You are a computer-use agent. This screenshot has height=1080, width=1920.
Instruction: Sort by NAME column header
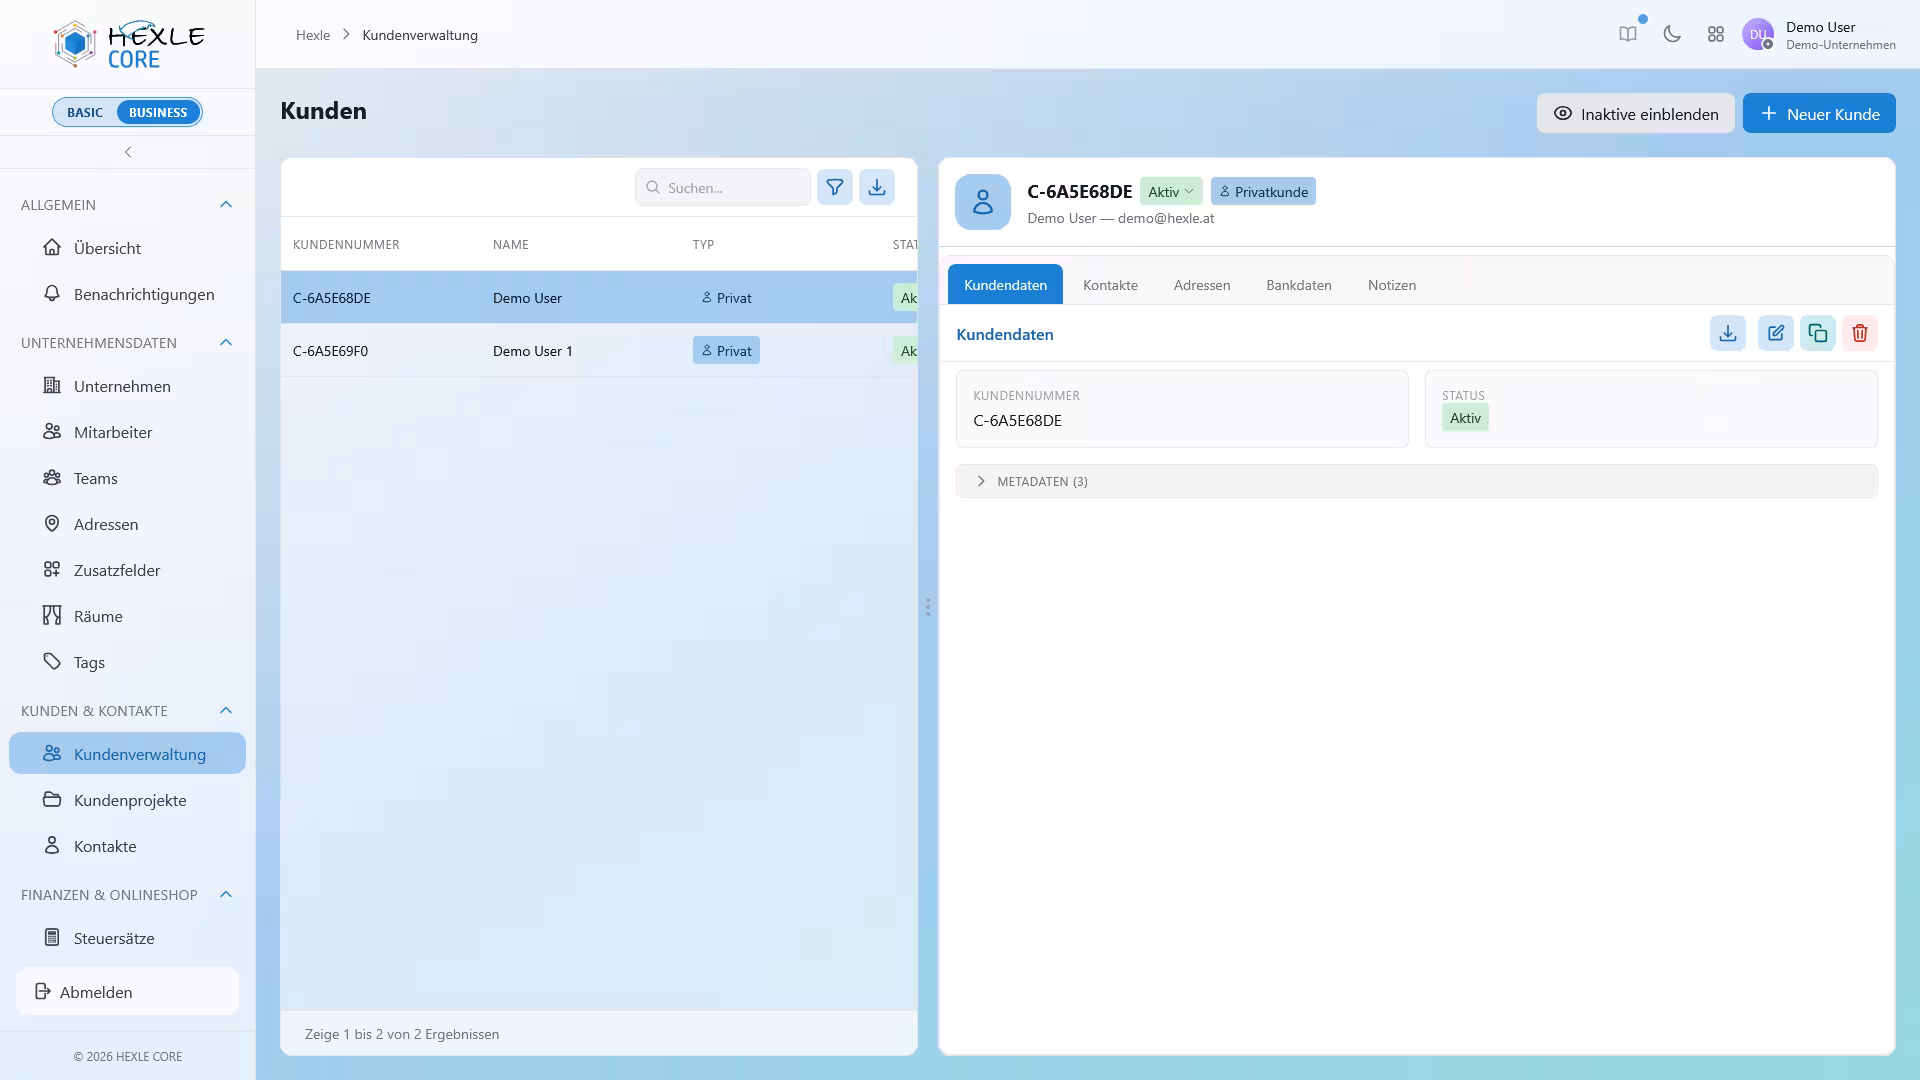[x=511, y=245]
